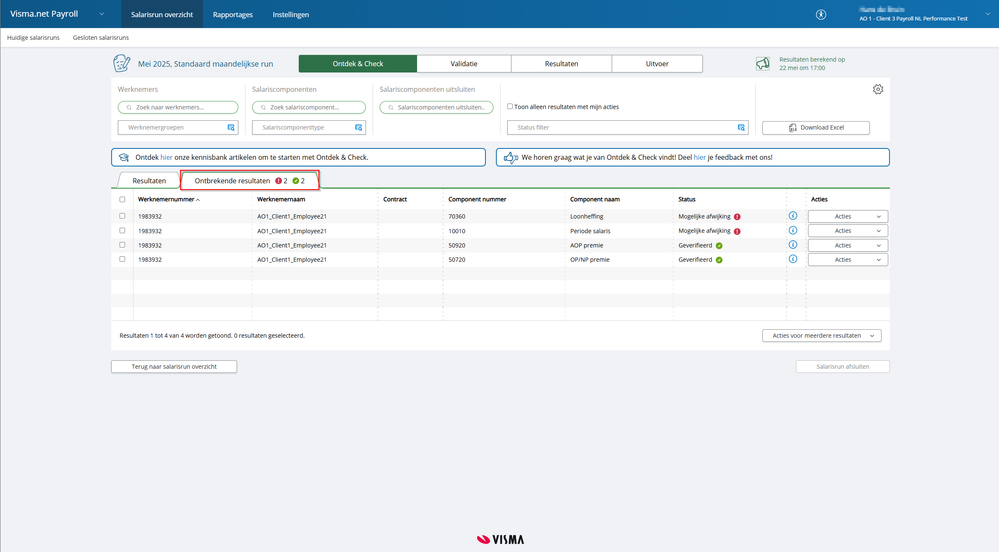
Task: Follow the 'hier' knowledge base link
Action: [x=166, y=157]
